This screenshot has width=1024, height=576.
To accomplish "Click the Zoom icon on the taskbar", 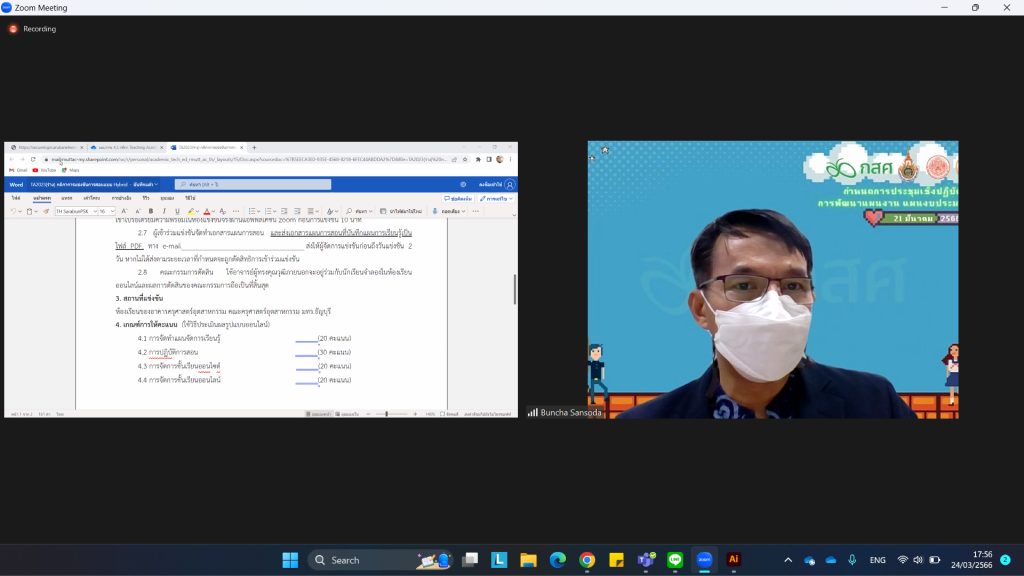I will (704, 560).
